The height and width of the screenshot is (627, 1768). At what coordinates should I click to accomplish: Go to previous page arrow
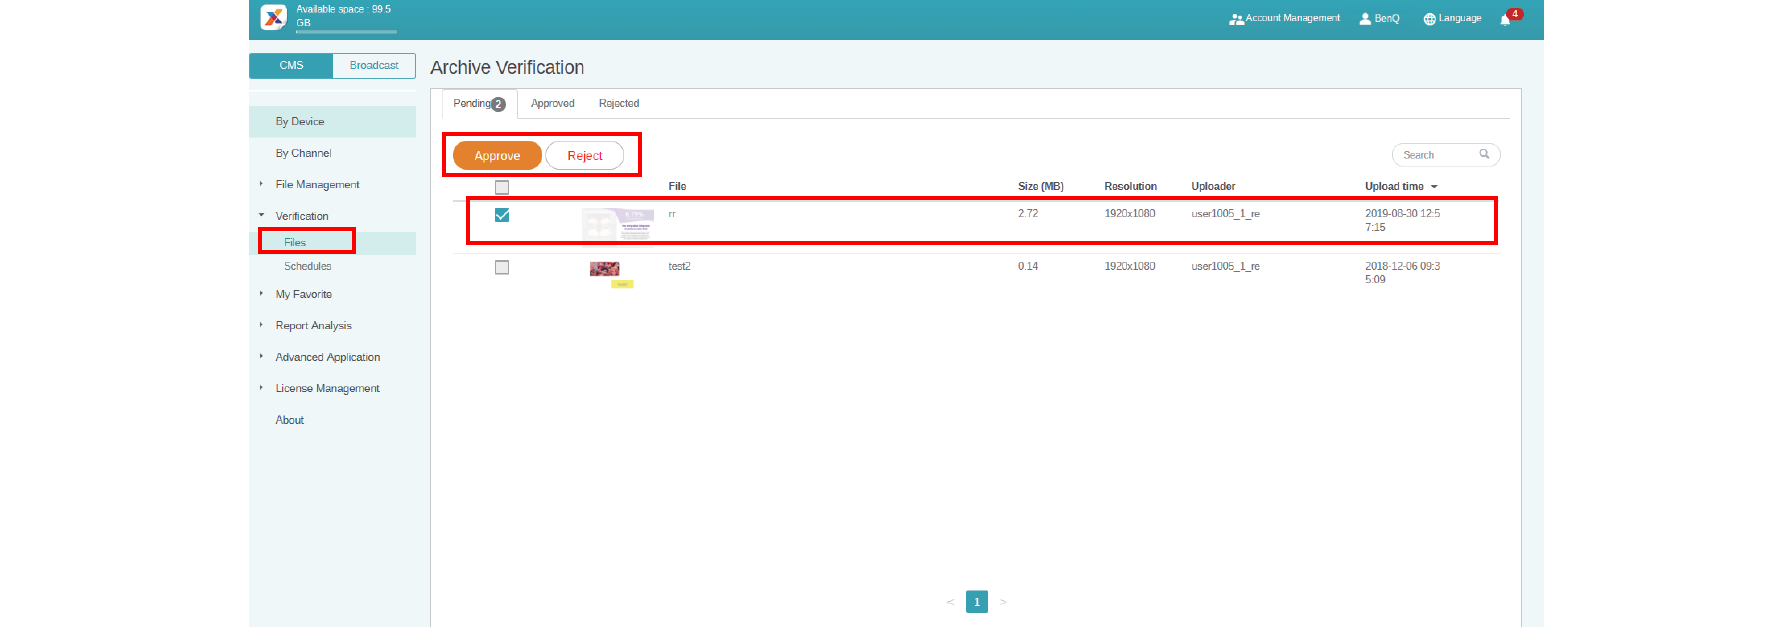[949, 602]
